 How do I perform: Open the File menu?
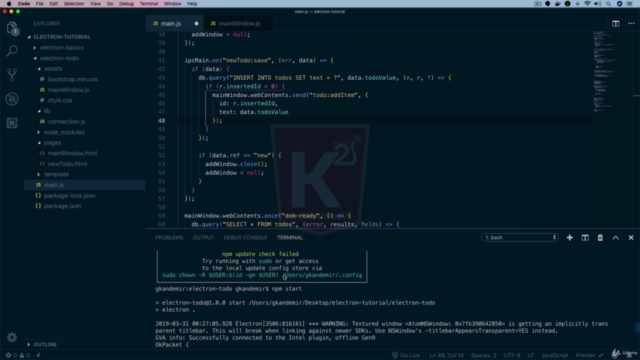click(x=40, y=4)
